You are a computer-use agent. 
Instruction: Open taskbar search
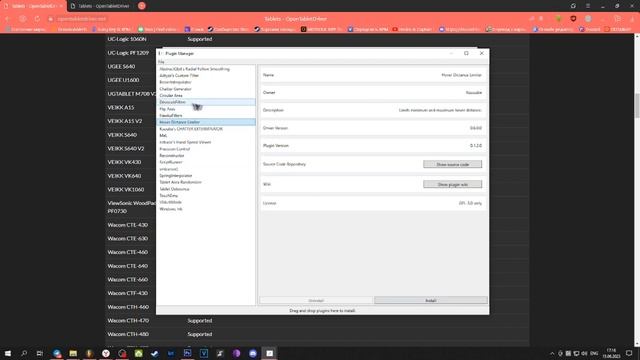pos(24,353)
